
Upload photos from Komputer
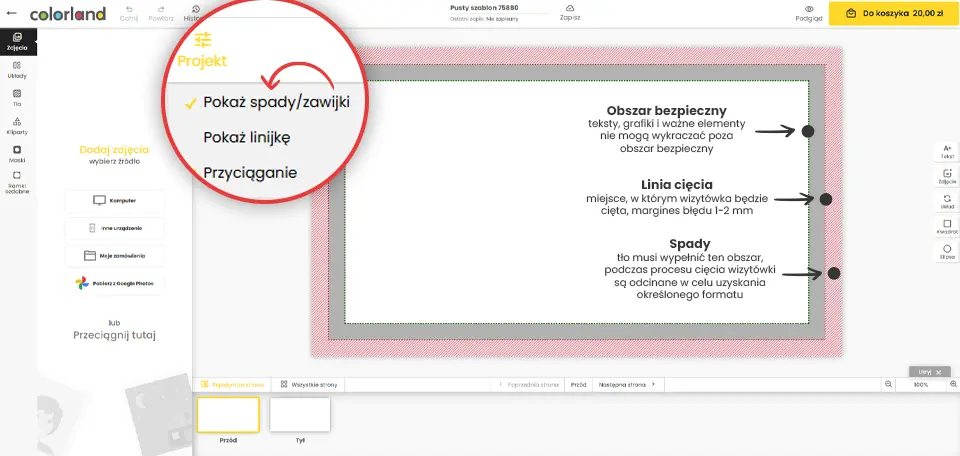point(114,201)
